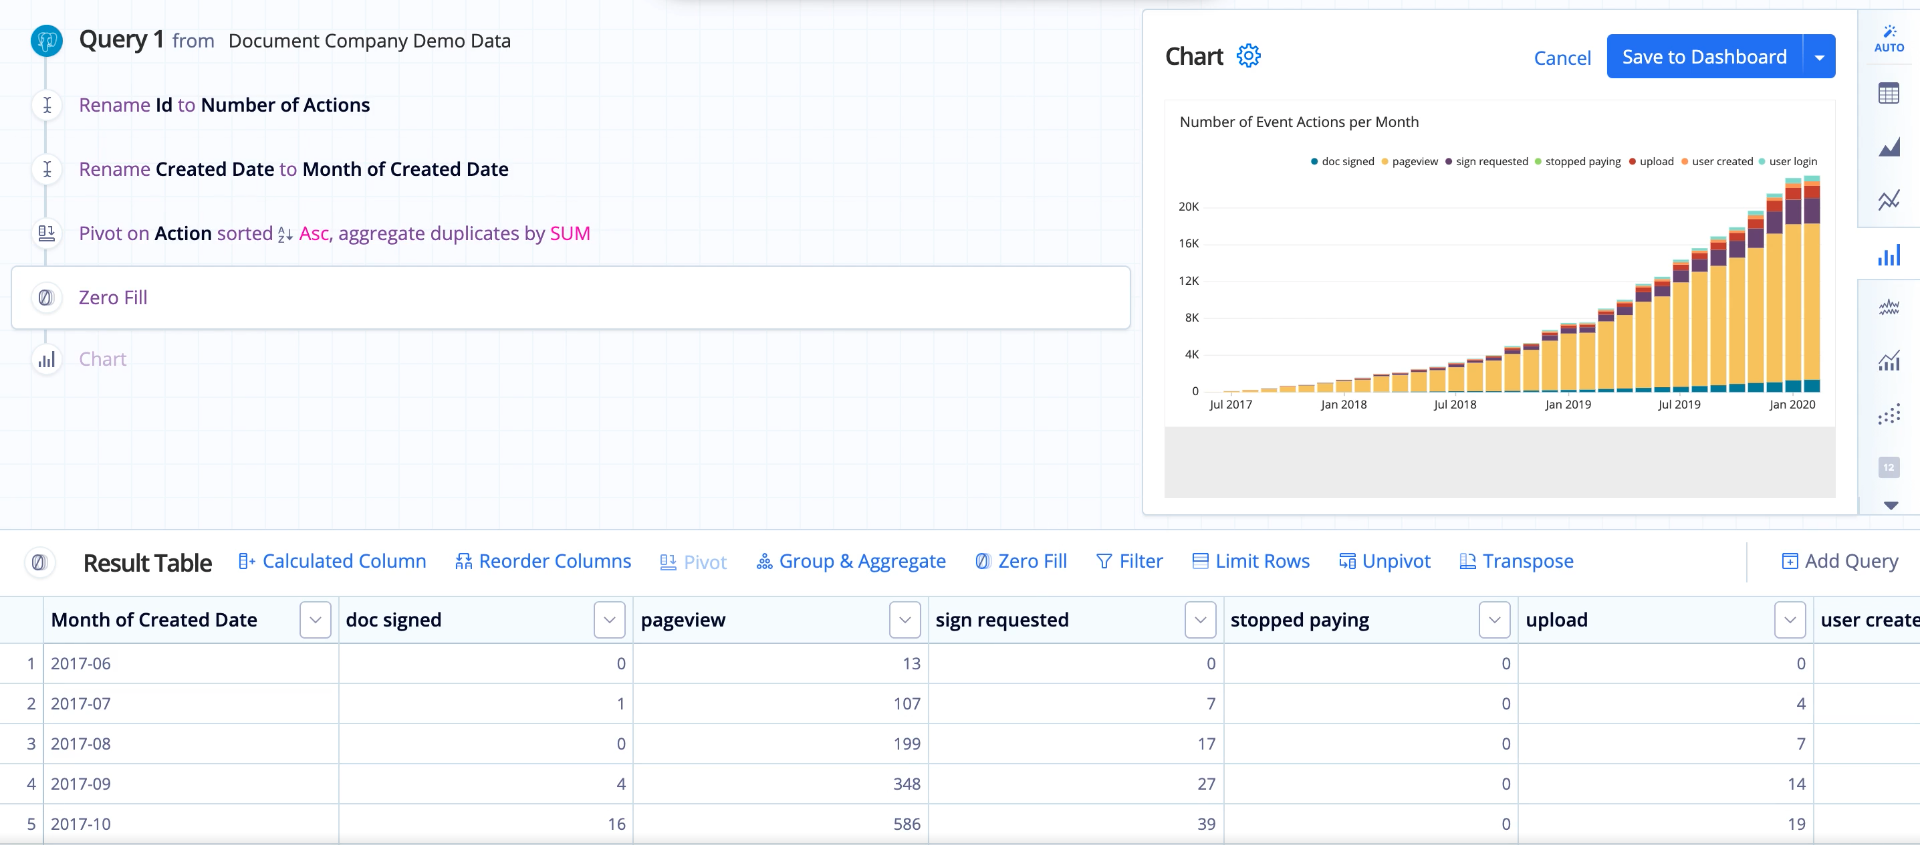Select the single value number chart icon
Screen dimensions: 1920x845
[x=1889, y=467]
